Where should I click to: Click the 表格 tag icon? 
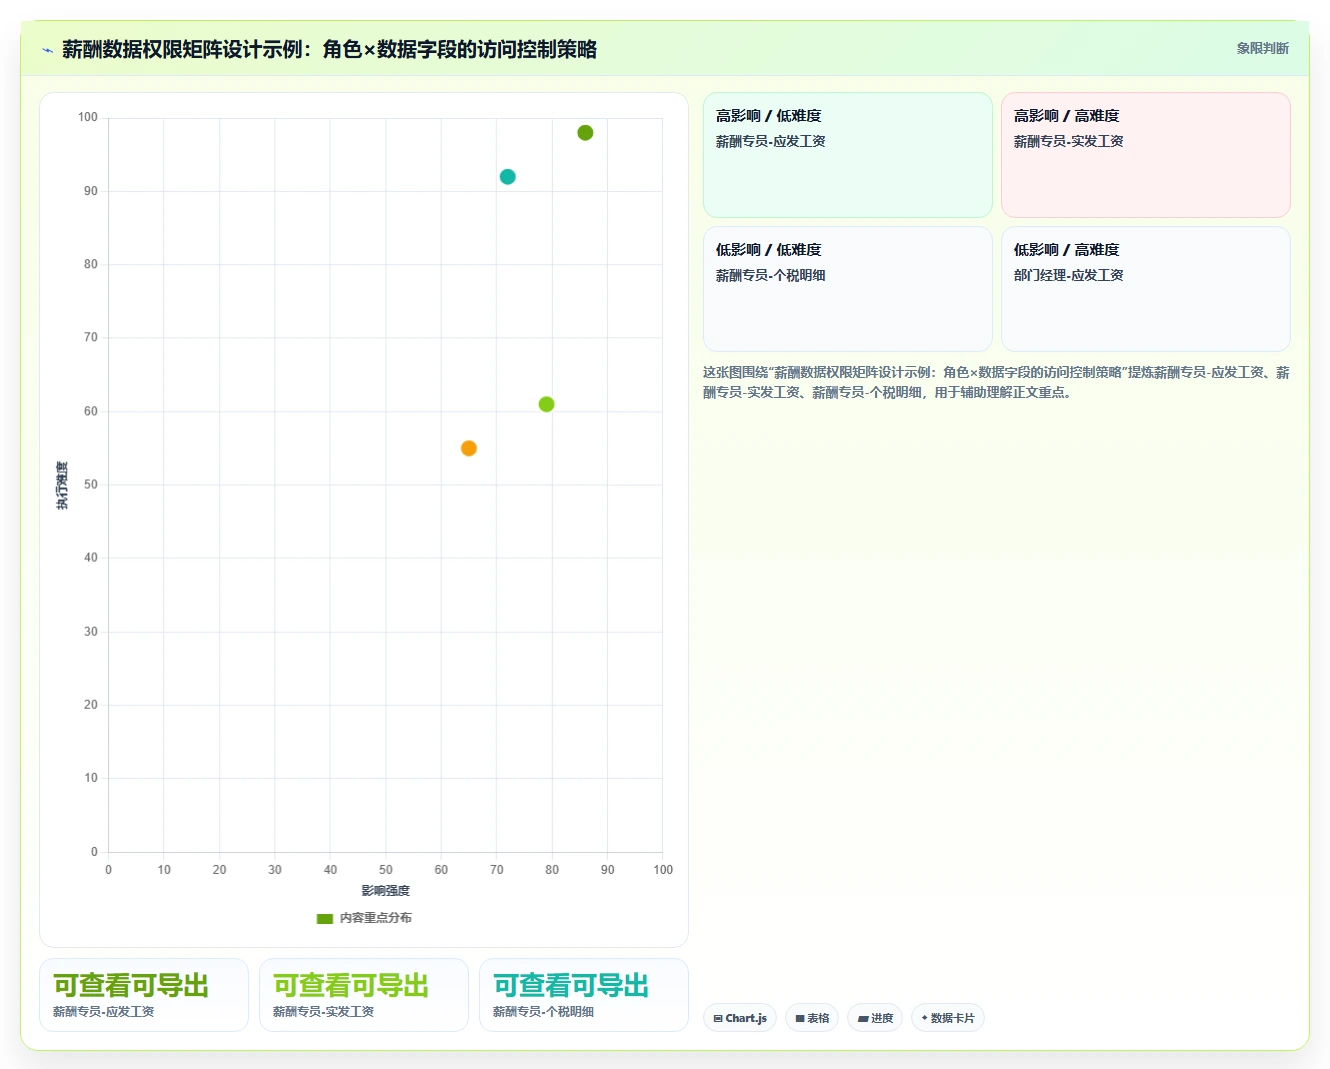coord(800,1019)
